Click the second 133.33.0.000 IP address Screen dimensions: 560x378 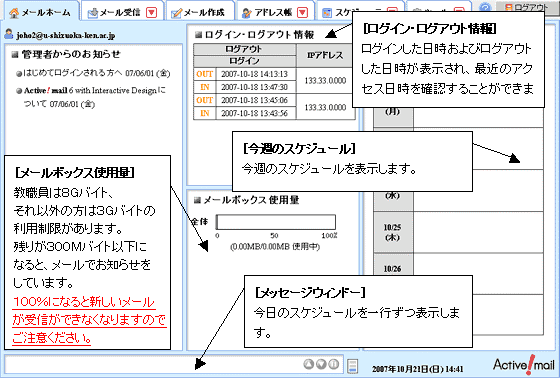pos(325,107)
